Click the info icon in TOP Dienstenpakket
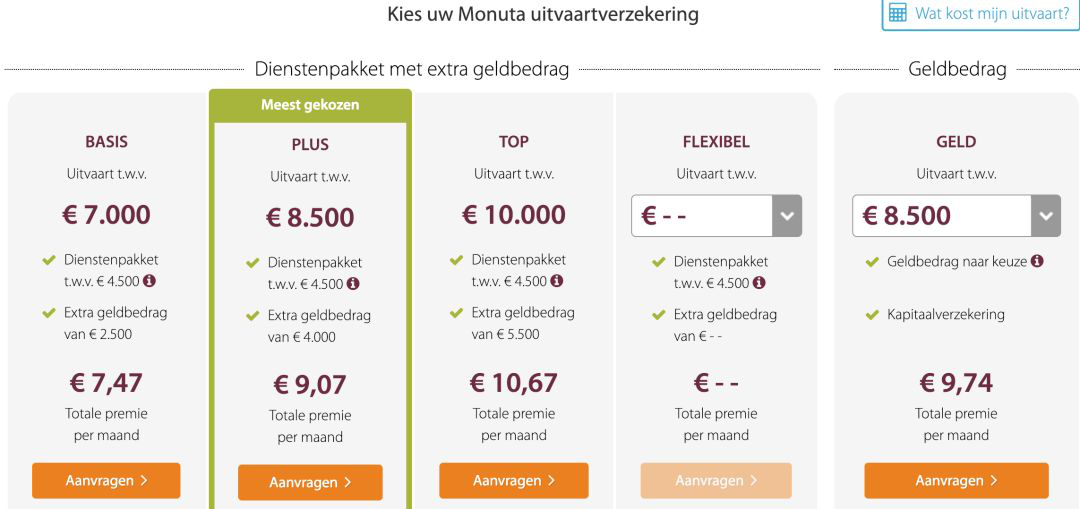1080x509 pixels. [557, 281]
